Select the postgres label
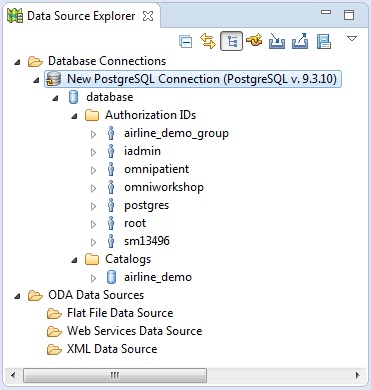The height and width of the screenshot is (390, 371). point(146,206)
